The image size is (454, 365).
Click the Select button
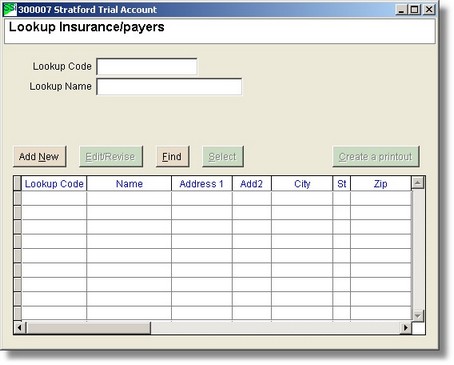click(223, 156)
